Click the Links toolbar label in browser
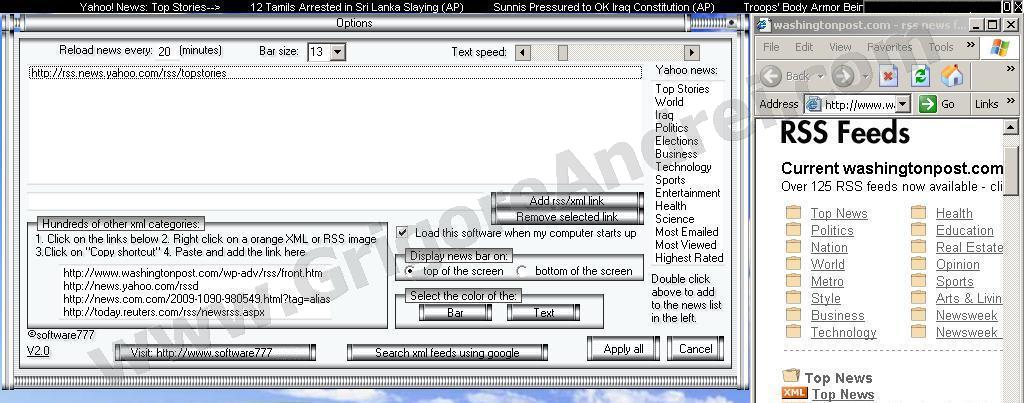The image size is (1024, 403). pyautogui.click(x=987, y=104)
